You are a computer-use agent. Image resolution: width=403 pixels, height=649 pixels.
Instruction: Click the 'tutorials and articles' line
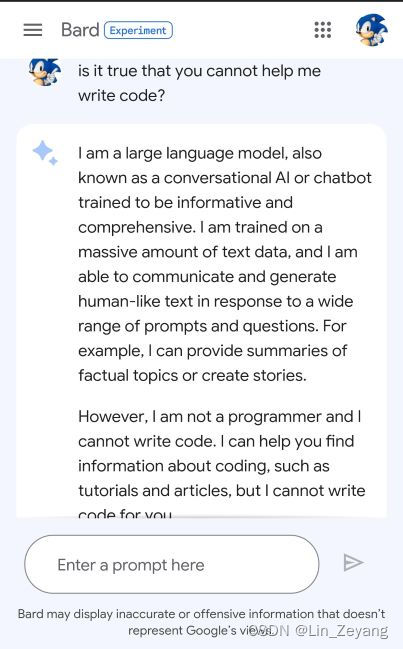click(x=222, y=490)
